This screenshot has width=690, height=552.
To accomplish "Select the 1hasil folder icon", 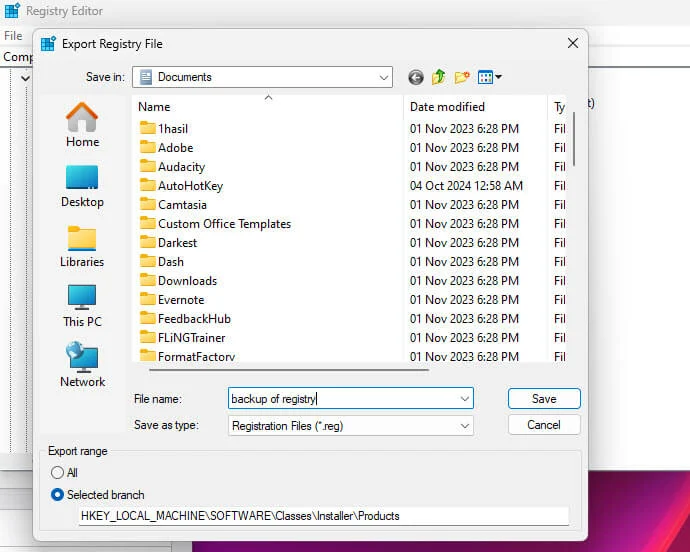I will pos(148,128).
